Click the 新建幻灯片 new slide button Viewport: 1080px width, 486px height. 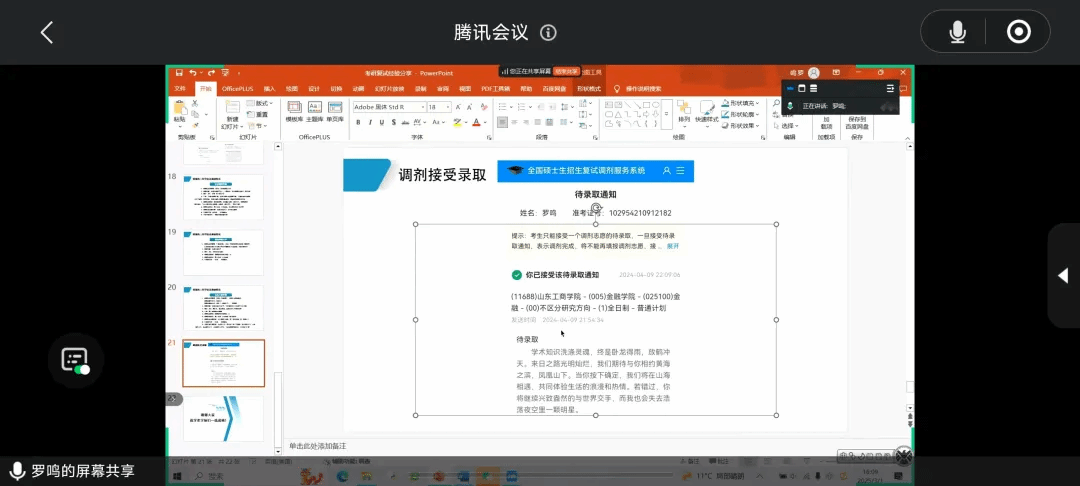(232, 116)
